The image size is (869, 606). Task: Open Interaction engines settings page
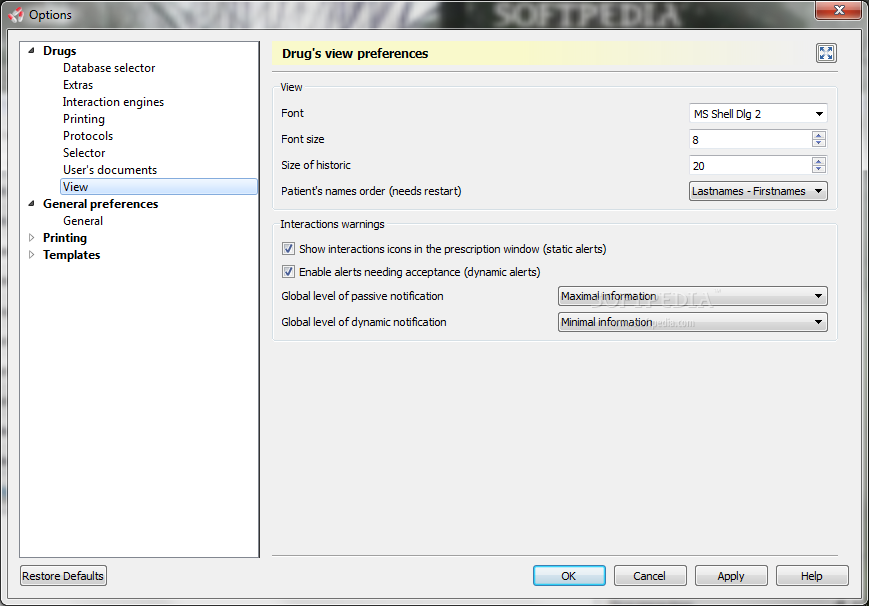click(x=113, y=102)
